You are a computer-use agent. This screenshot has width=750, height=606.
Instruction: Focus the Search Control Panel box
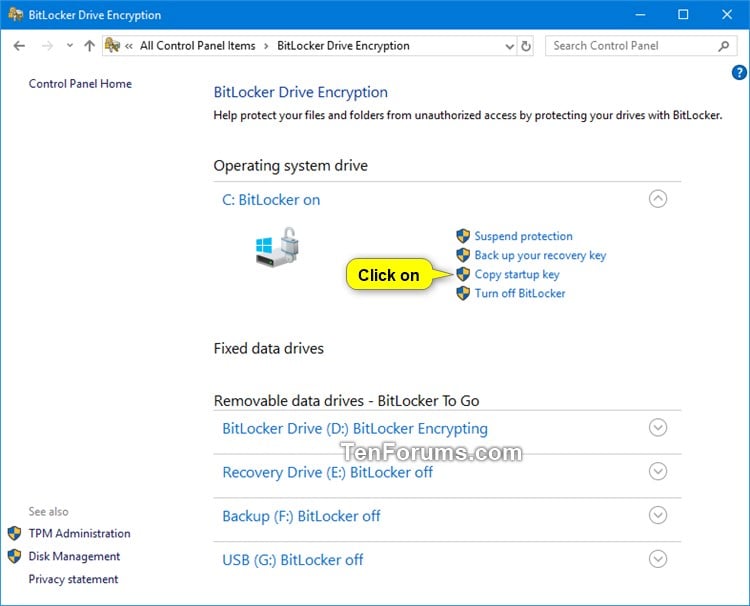[640, 46]
